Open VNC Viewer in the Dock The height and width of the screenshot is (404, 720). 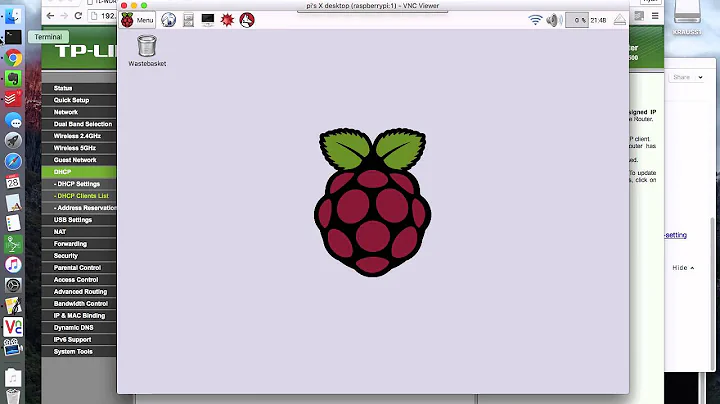tap(13, 326)
